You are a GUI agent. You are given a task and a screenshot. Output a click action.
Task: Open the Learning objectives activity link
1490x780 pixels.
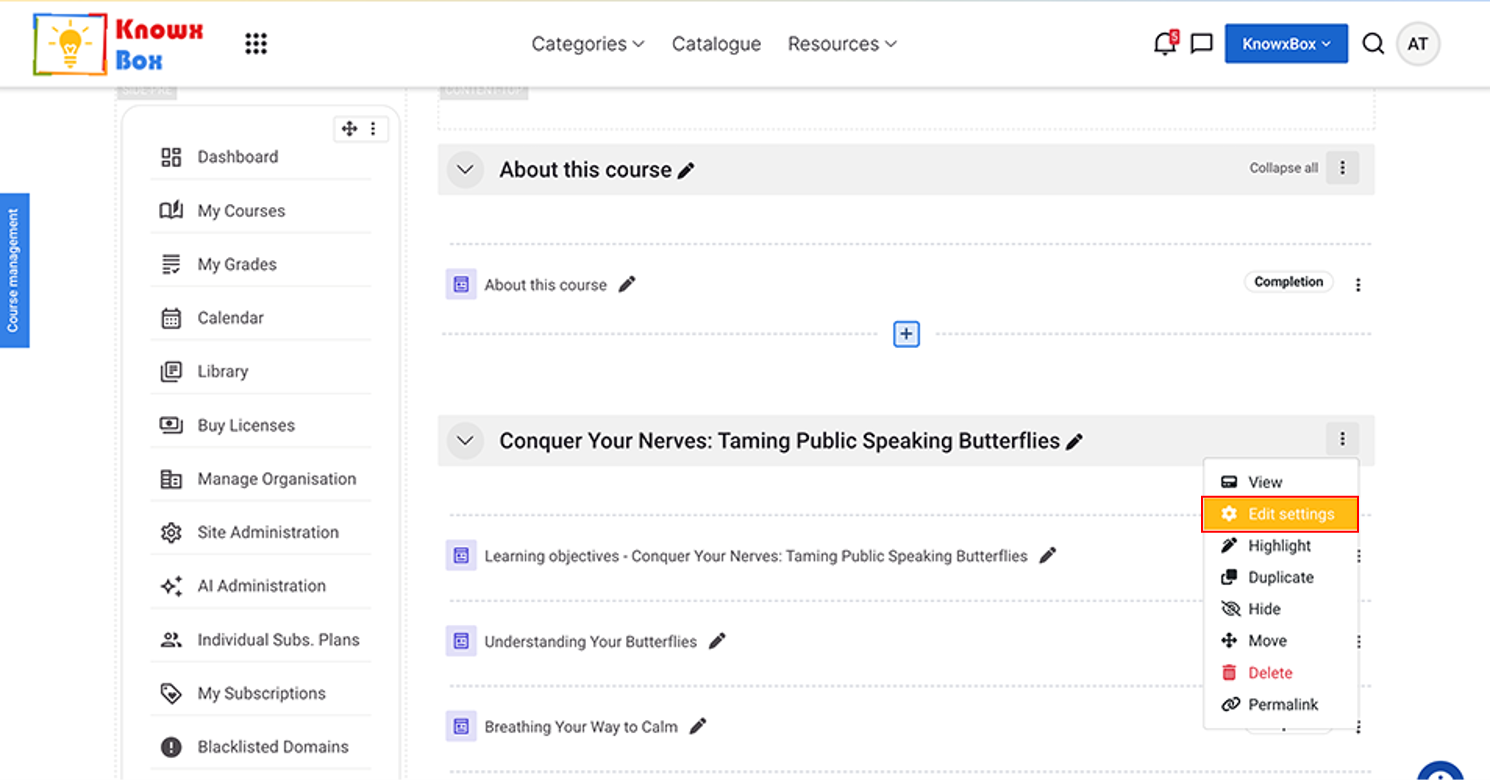click(x=756, y=556)
